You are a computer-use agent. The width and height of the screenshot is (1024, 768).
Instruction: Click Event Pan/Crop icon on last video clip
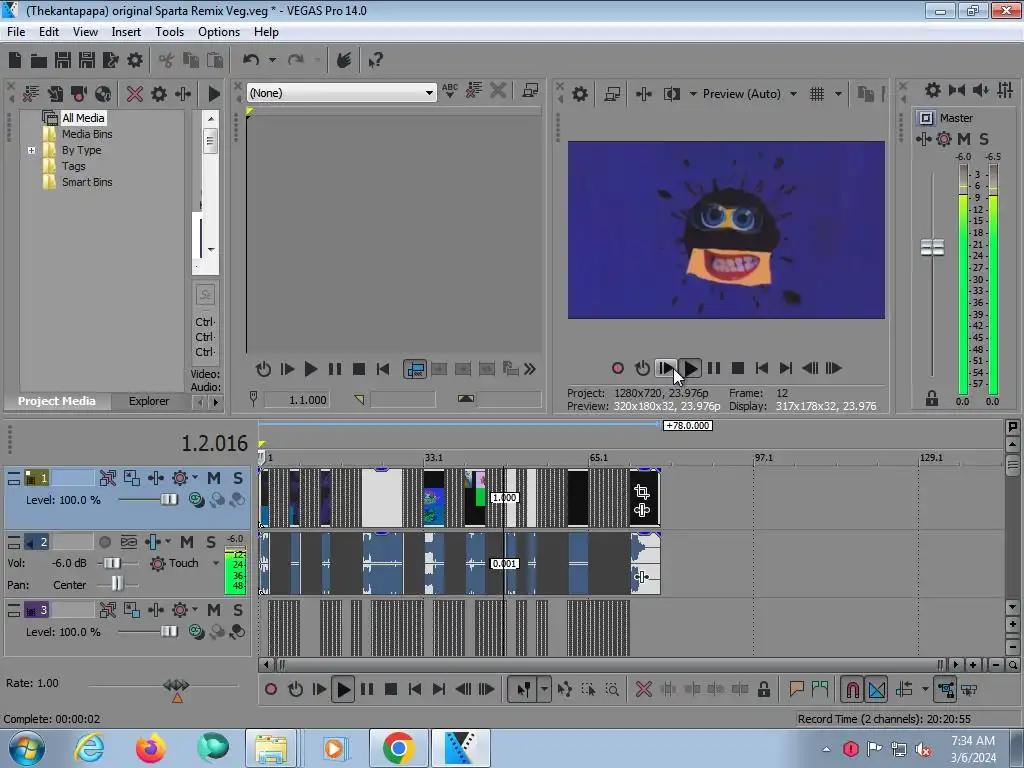coord(641,492)
